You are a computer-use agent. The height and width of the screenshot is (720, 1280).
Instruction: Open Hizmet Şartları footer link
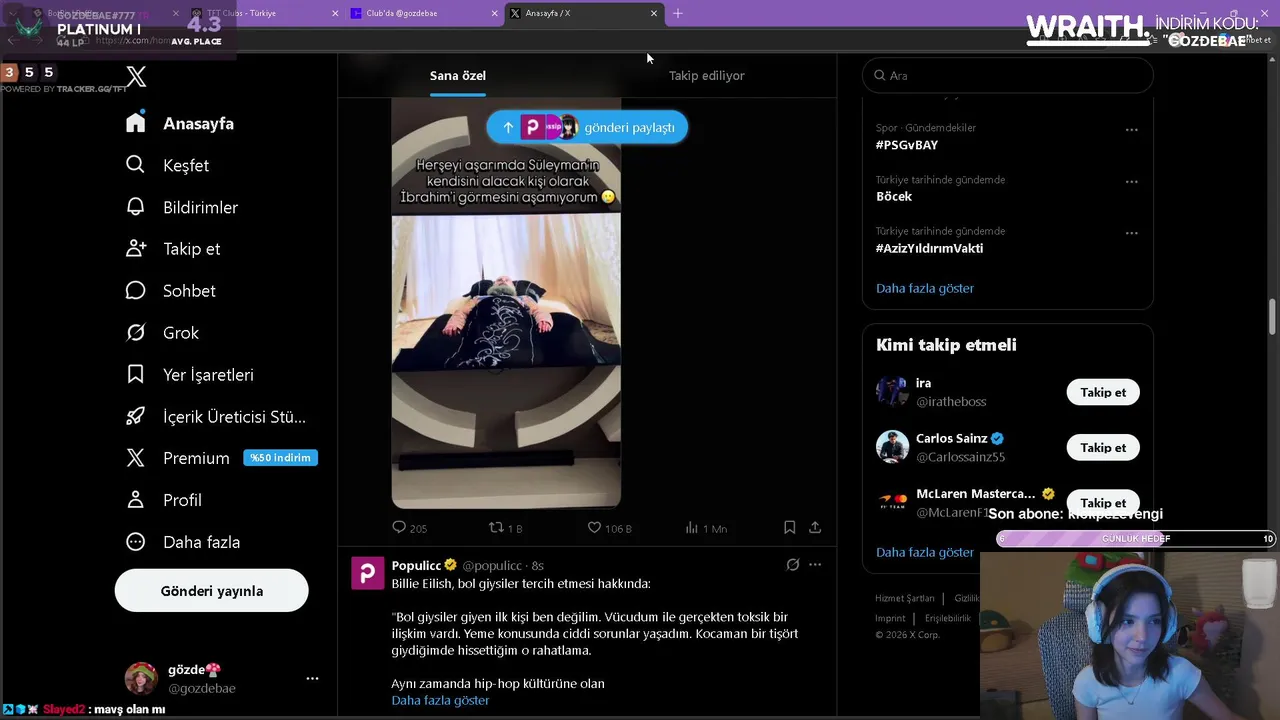(x=905, y=598)
